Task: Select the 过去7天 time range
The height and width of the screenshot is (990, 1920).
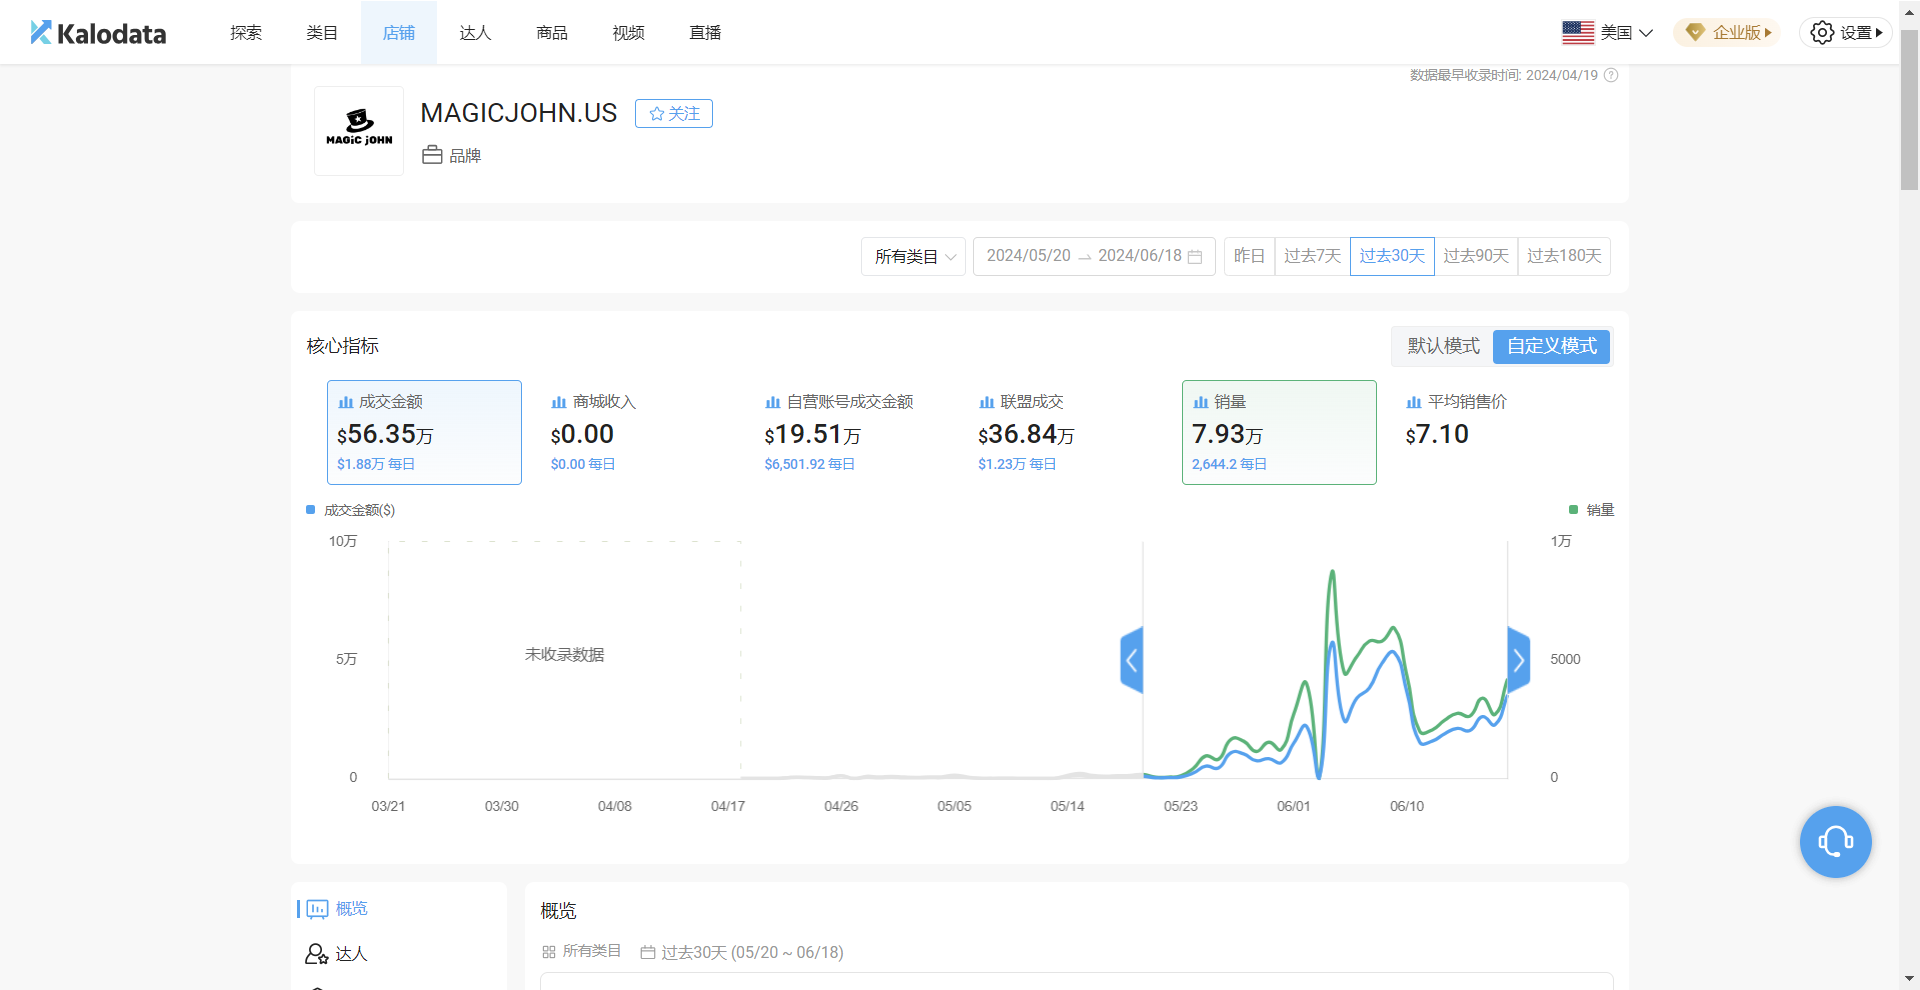Action: coord(1312,256)
